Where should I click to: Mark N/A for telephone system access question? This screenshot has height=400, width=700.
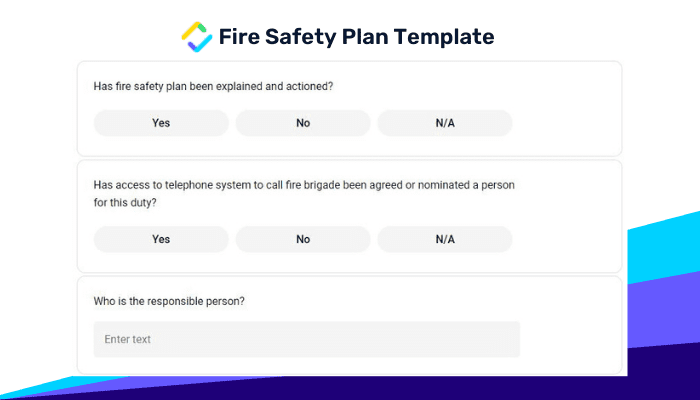click(445, 239)
